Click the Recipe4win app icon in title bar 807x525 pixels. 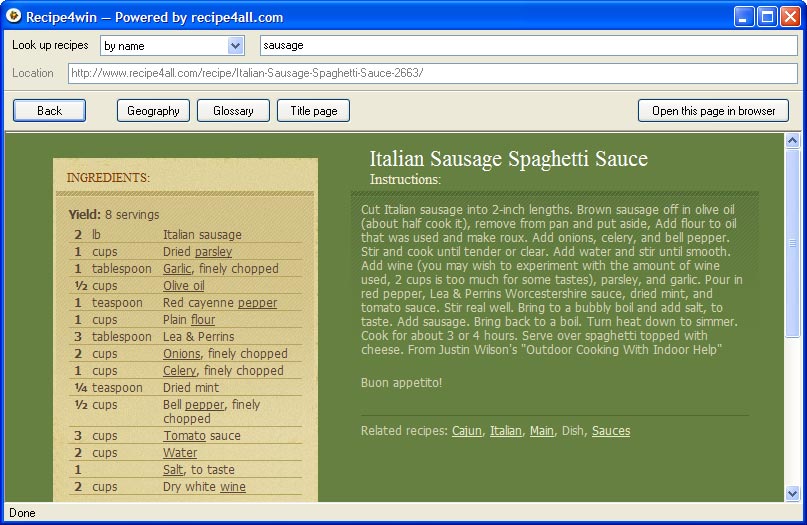click(x=14, y=16)
